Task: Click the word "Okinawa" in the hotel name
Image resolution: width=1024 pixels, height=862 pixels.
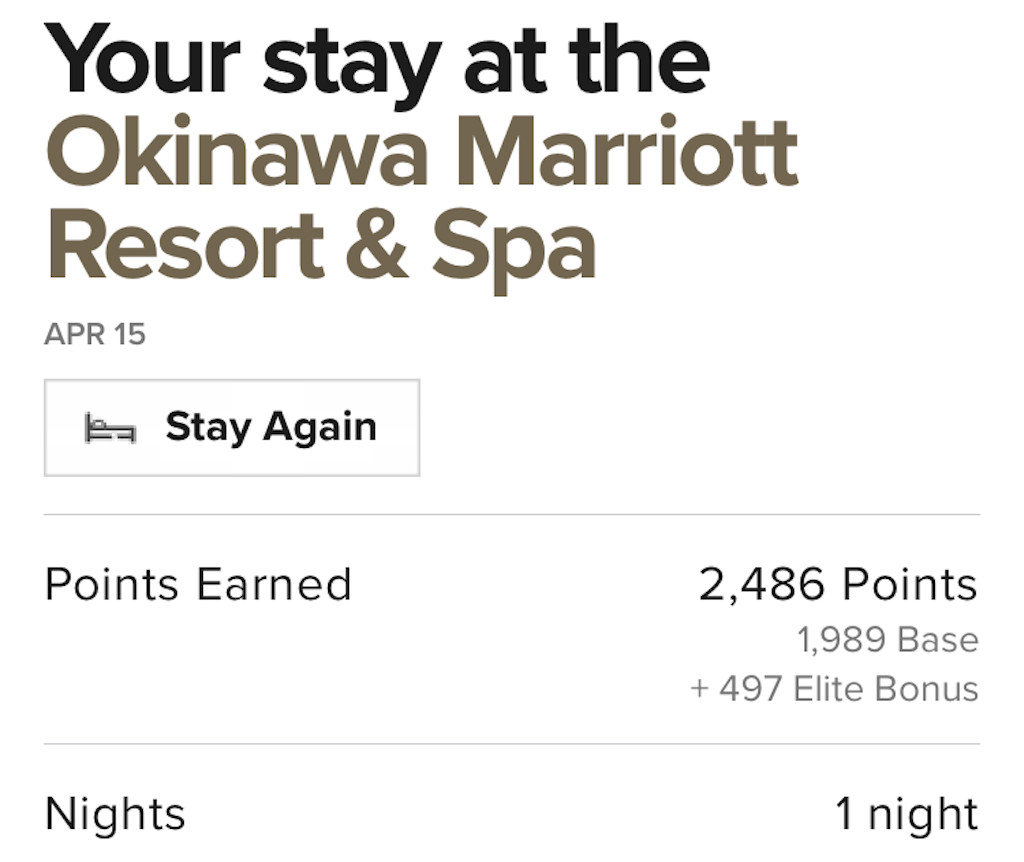Action: click(236, 150)
